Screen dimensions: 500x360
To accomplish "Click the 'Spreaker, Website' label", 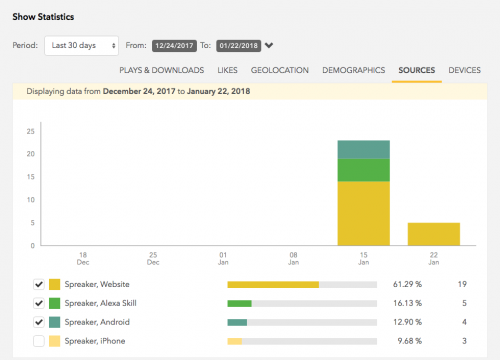I will pyautogui.click(x=97, y=284).
